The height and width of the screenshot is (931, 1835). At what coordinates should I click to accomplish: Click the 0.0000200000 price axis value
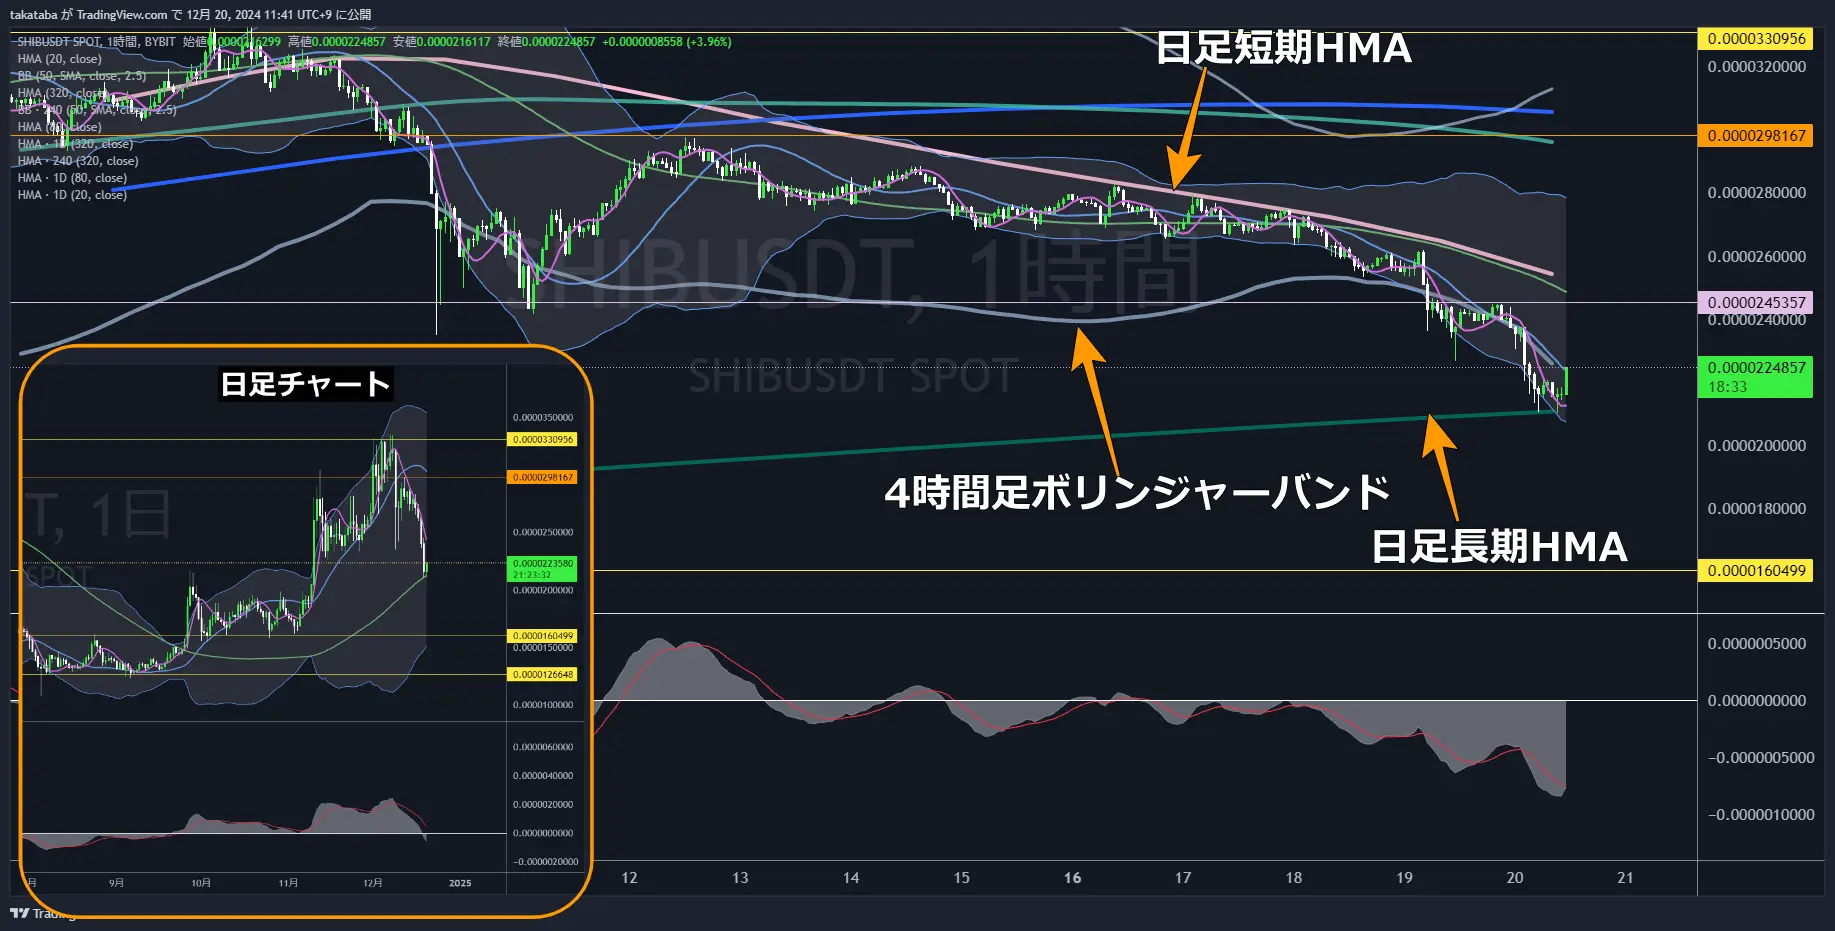click(x=1756, y=446)
